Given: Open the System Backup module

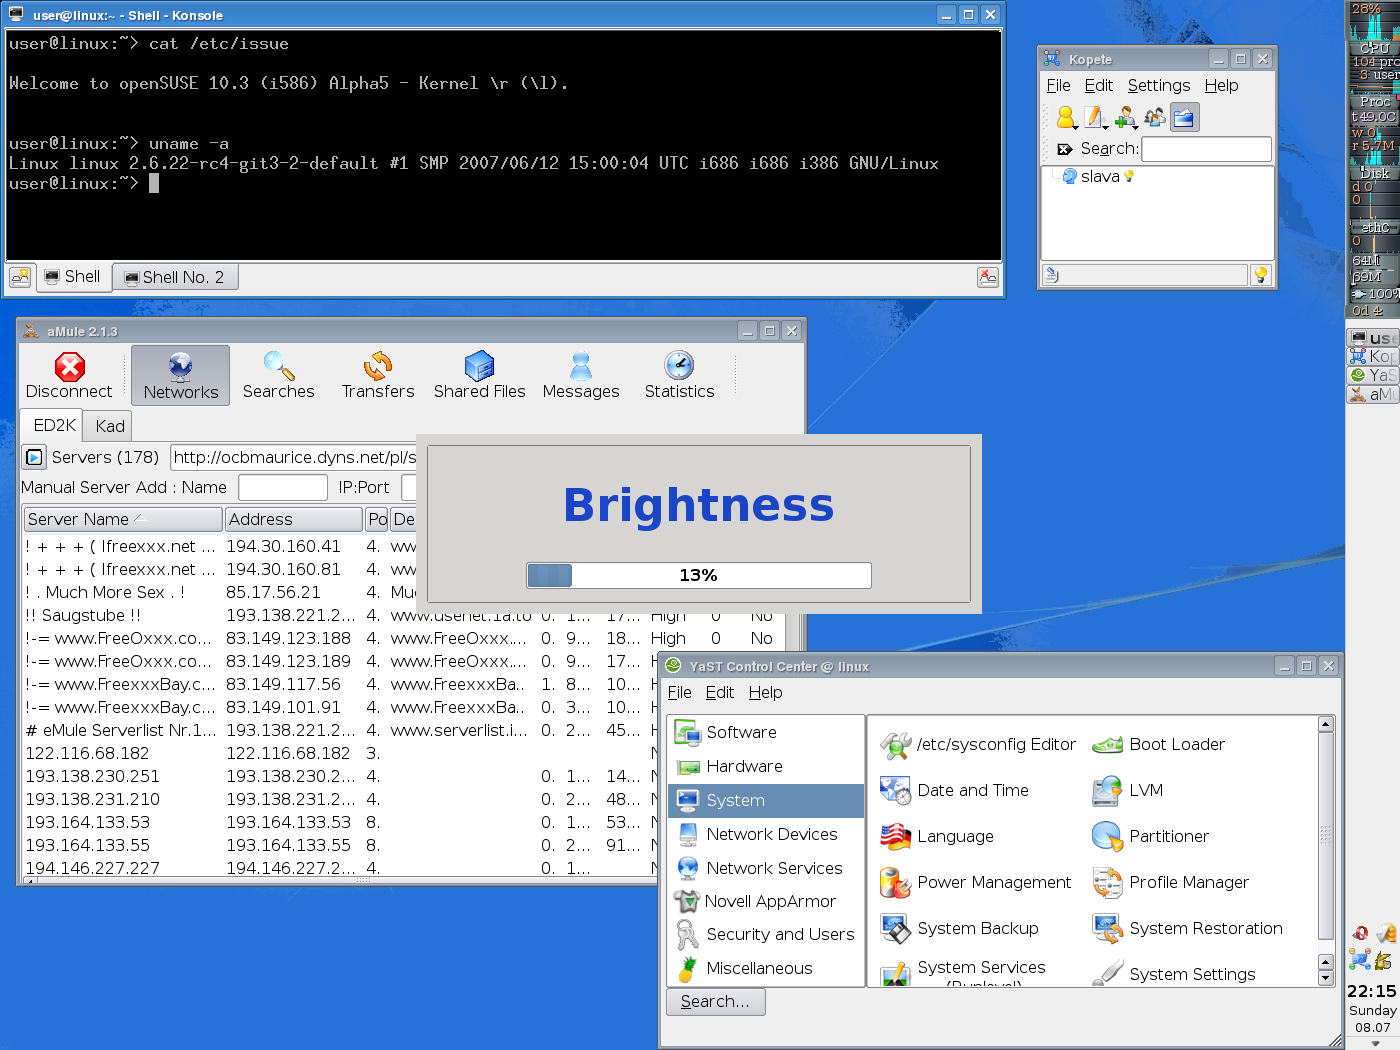Looking at the screenshot, I should click(x=959, y=928).
